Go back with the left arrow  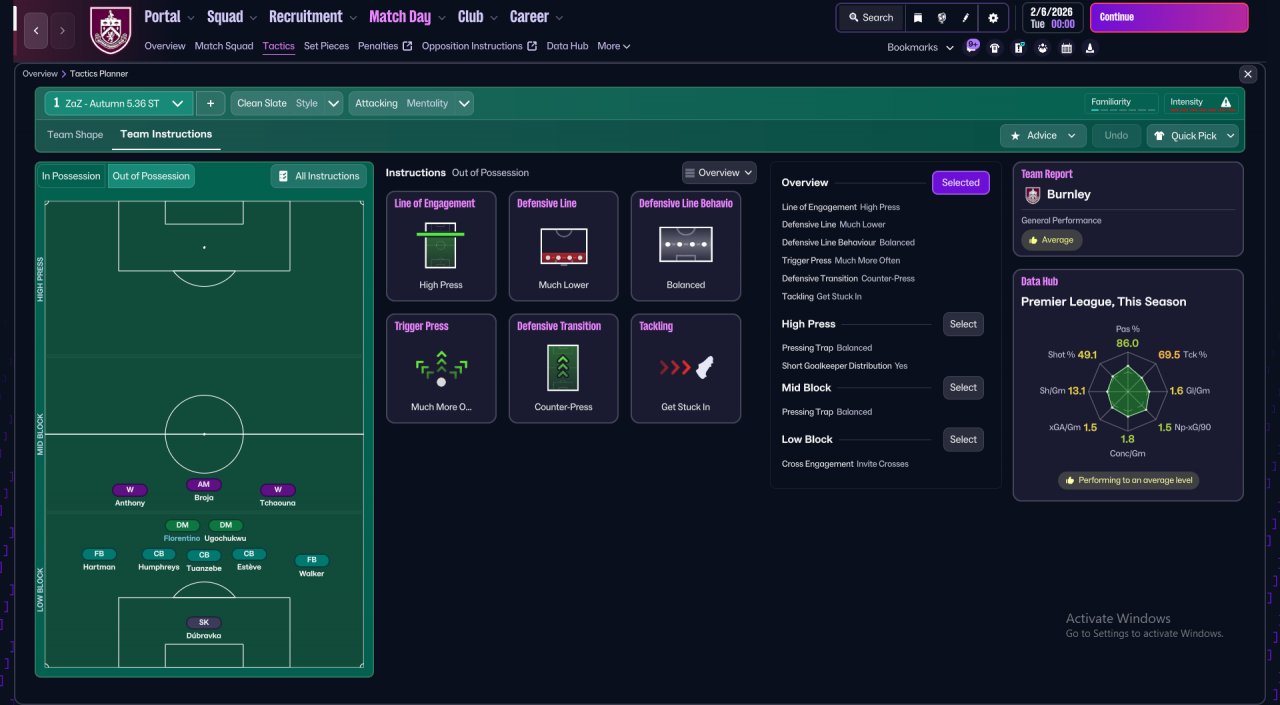35,31
